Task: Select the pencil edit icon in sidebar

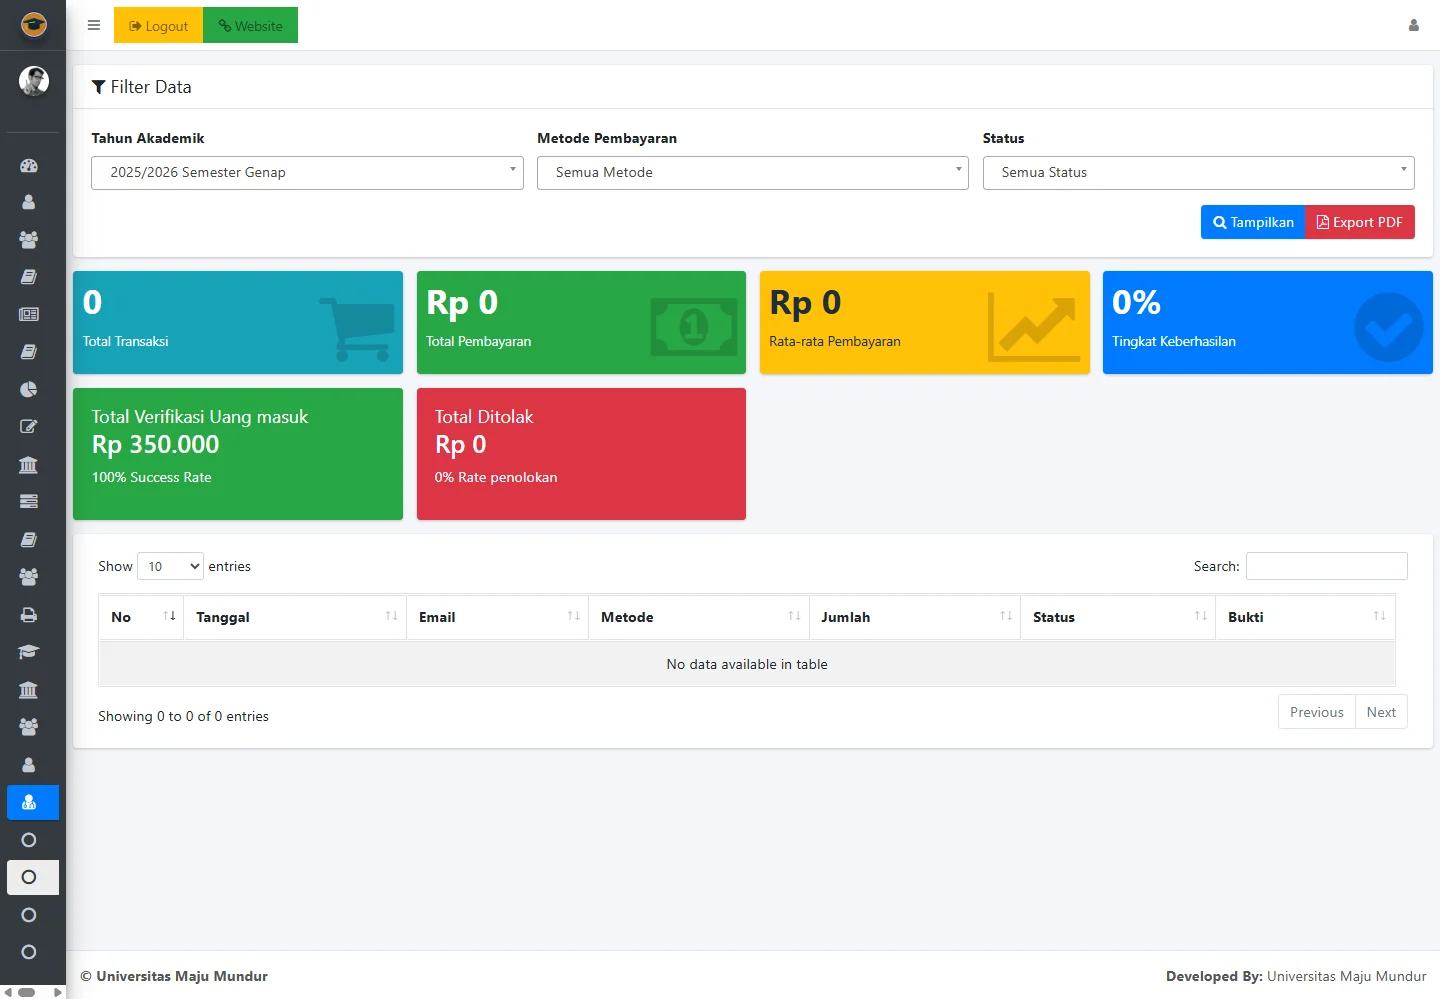Action: pyautogui.click(x=29, y=427)
